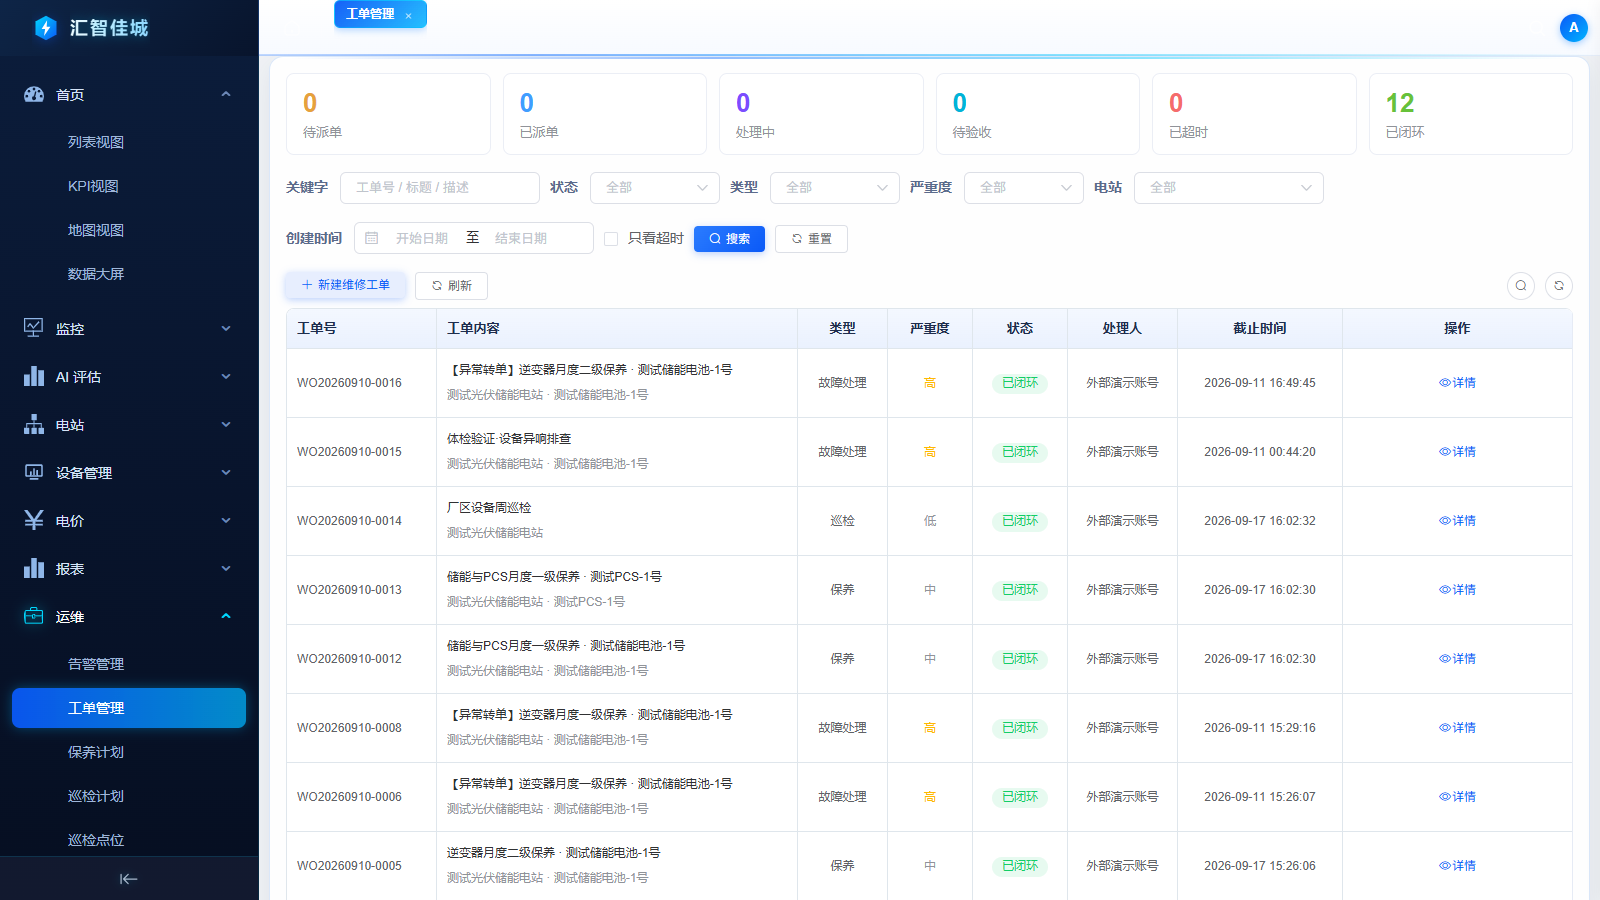Image resolution: width=1600 pixels, height=900 pixels.
Task: Click the 运维 toolbox icon
Action: [x=34, y=616]
